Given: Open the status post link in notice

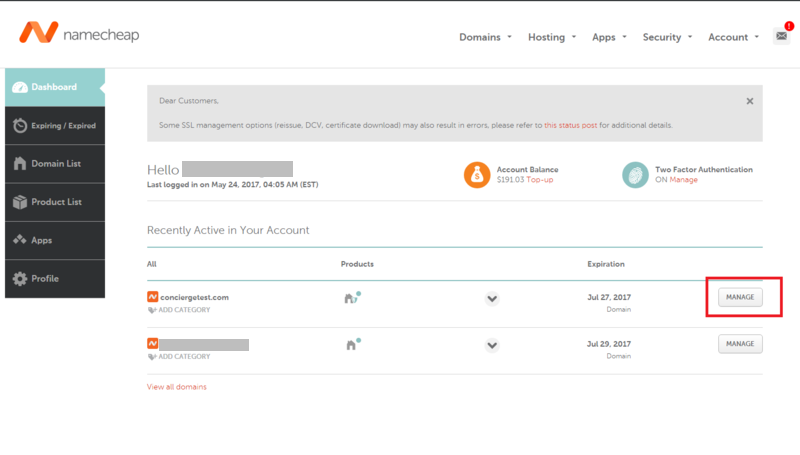Looking at the screenshot, I should pyautogui.click(x=571, y=125).
